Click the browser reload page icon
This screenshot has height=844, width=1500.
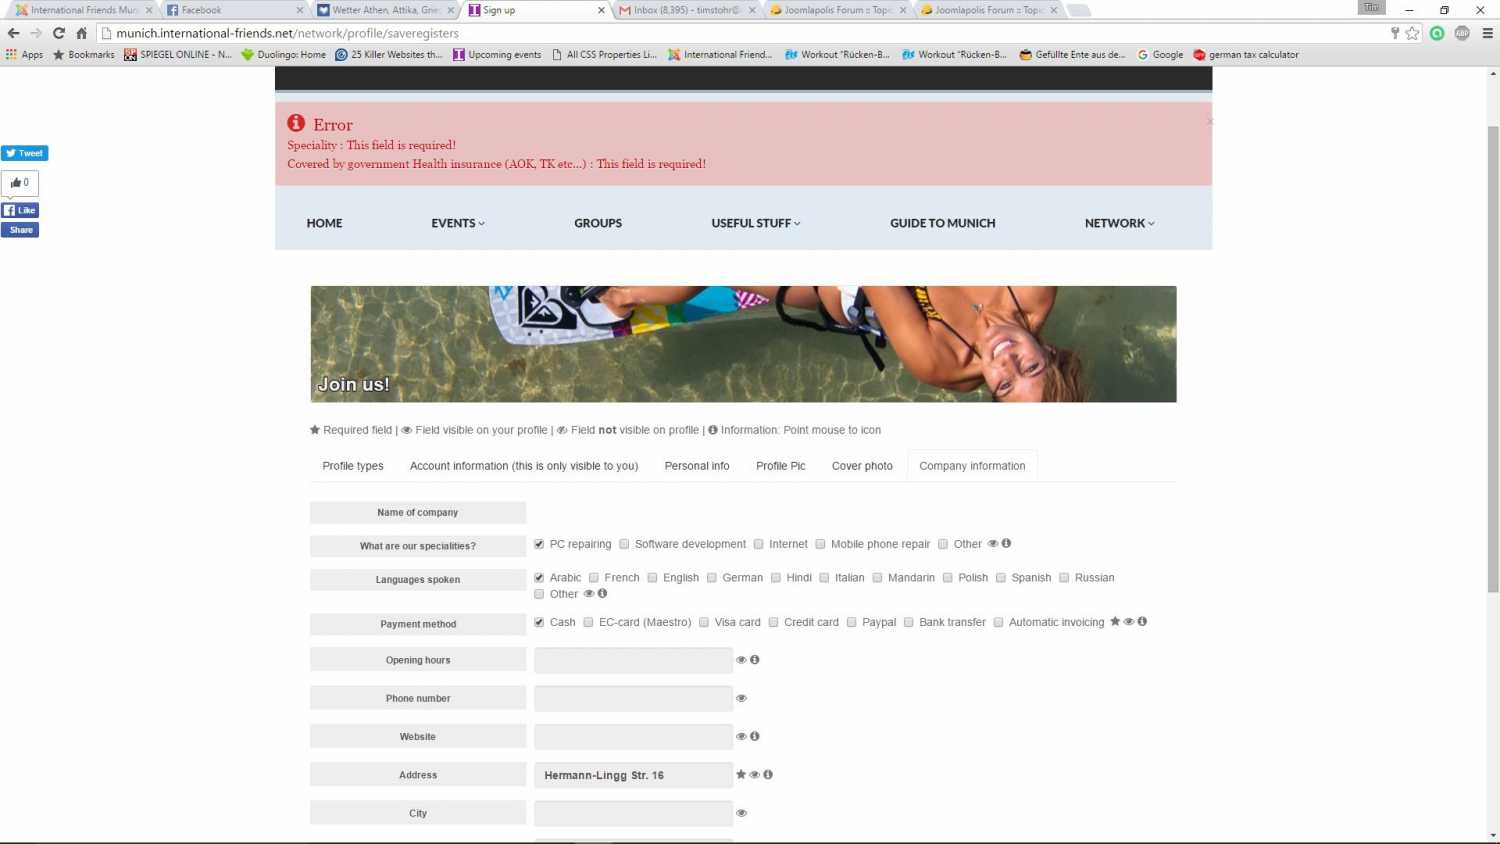(59, 33)
